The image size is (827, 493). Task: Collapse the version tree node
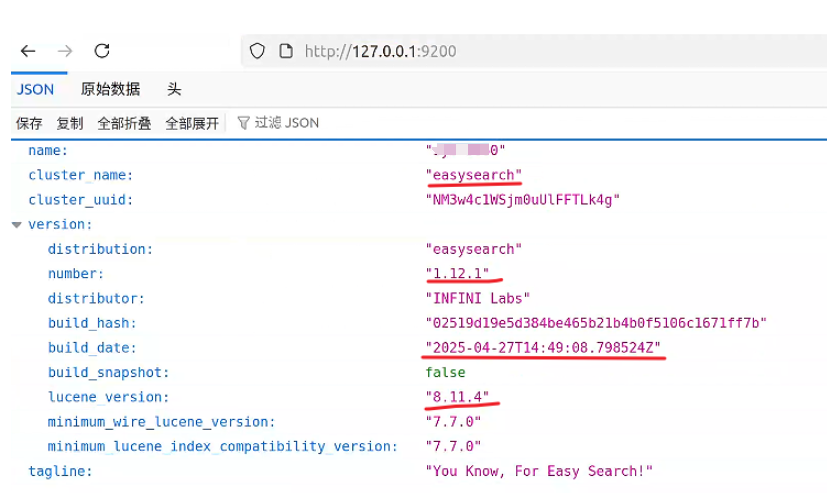[16, 225]
